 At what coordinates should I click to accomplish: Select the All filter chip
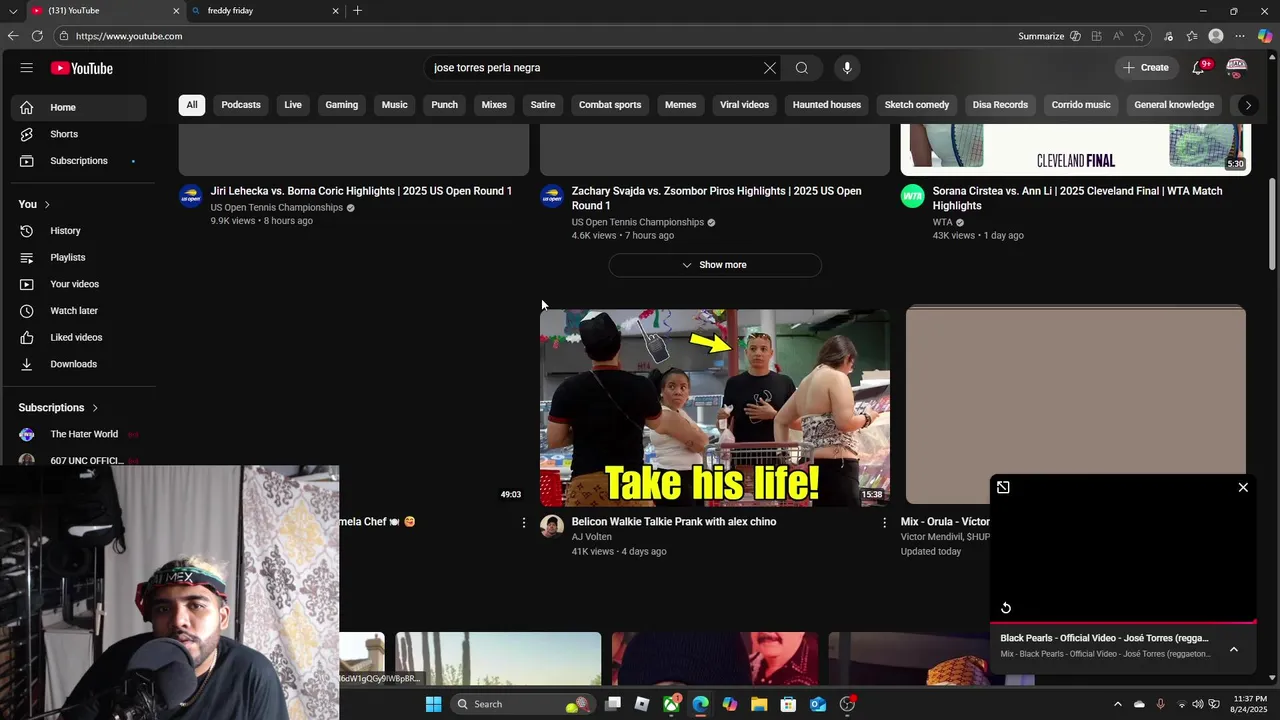(192, 105)
